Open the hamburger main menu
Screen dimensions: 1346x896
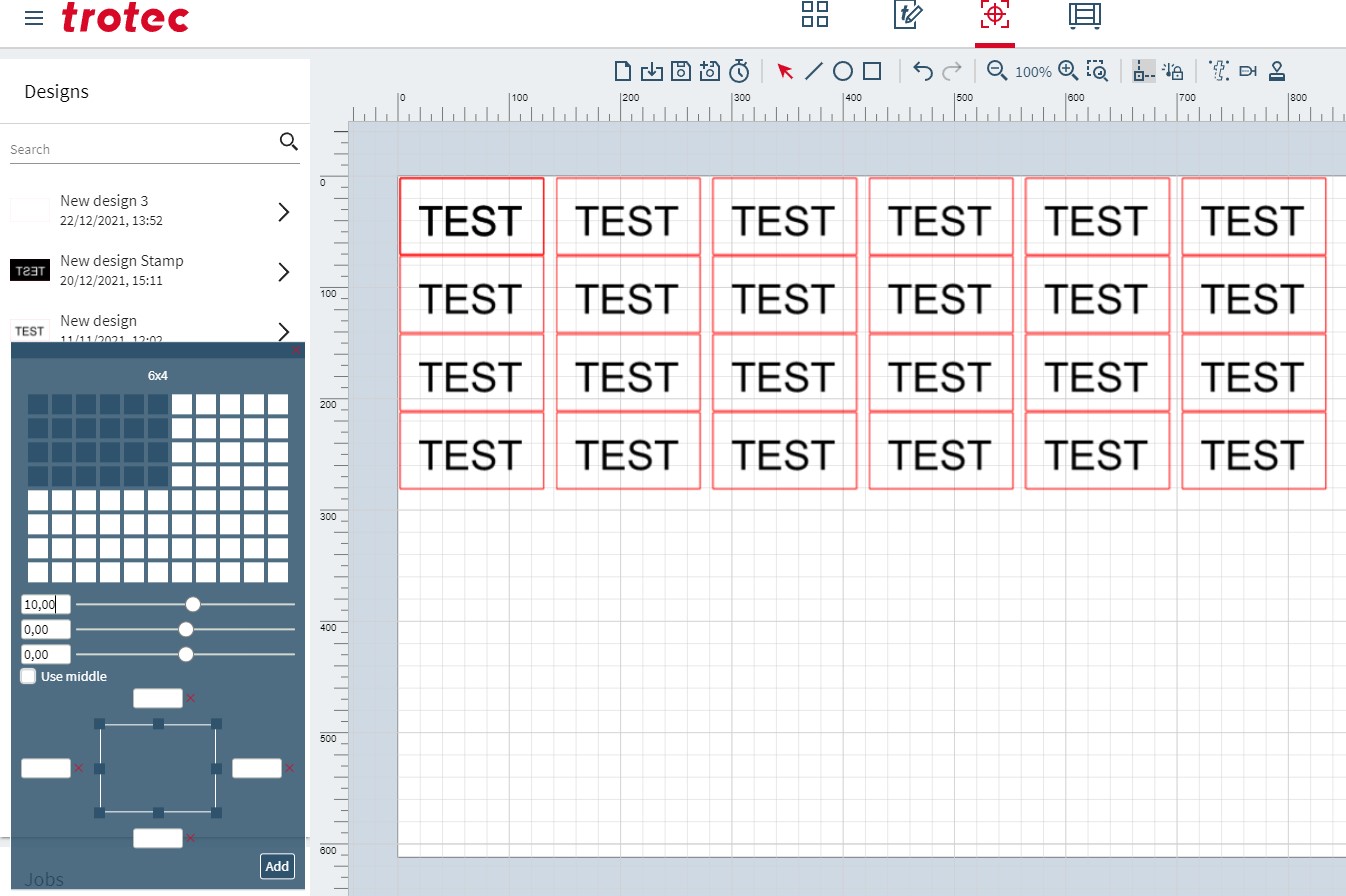(x=34, y=18)
